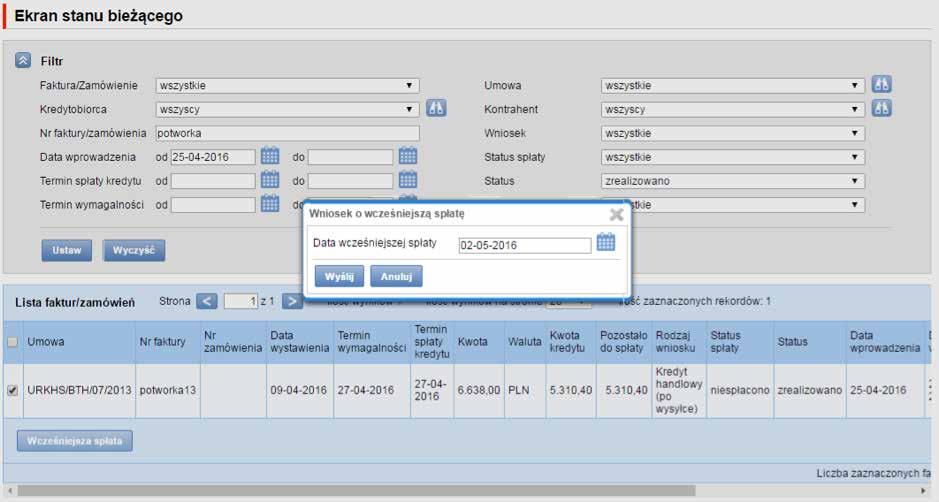This screenshot has width=939, height=502.
Task: Click Anuluj in the dialog
Action: (396, 276)
